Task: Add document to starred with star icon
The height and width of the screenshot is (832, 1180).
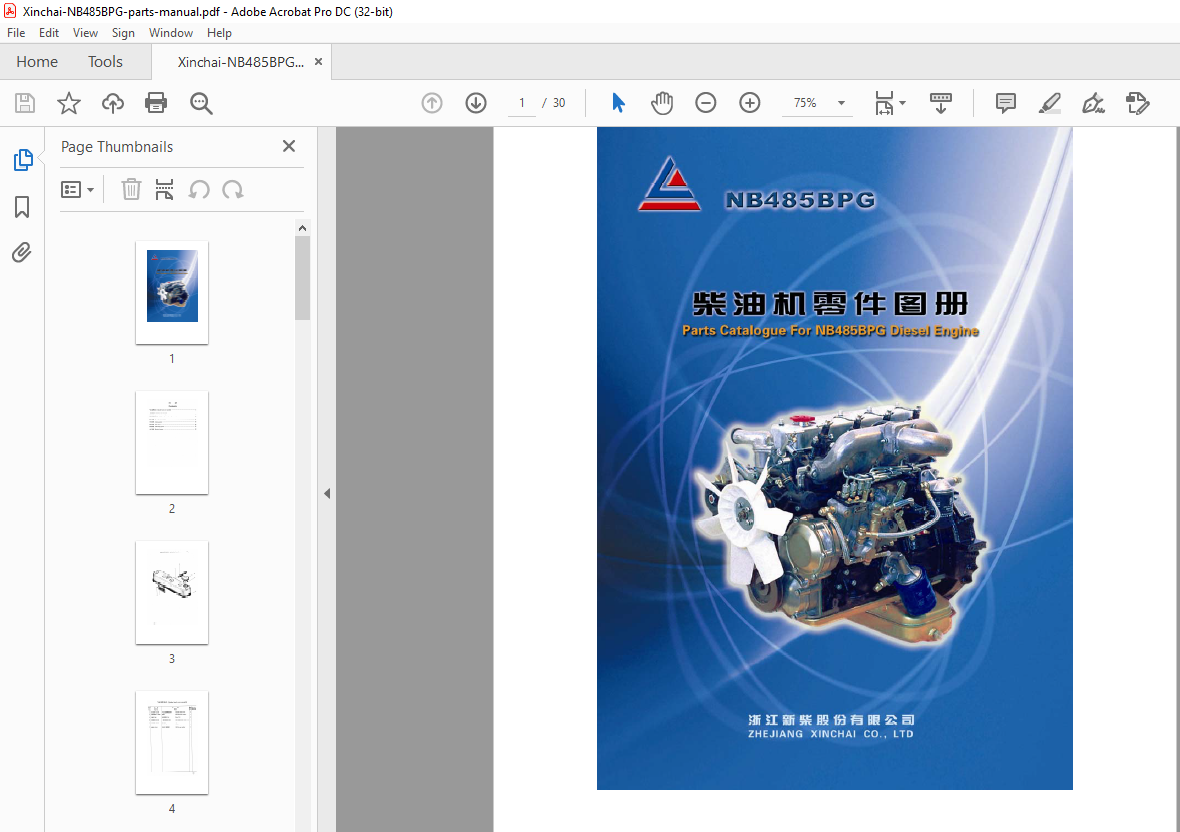Action: coord(68,103)
